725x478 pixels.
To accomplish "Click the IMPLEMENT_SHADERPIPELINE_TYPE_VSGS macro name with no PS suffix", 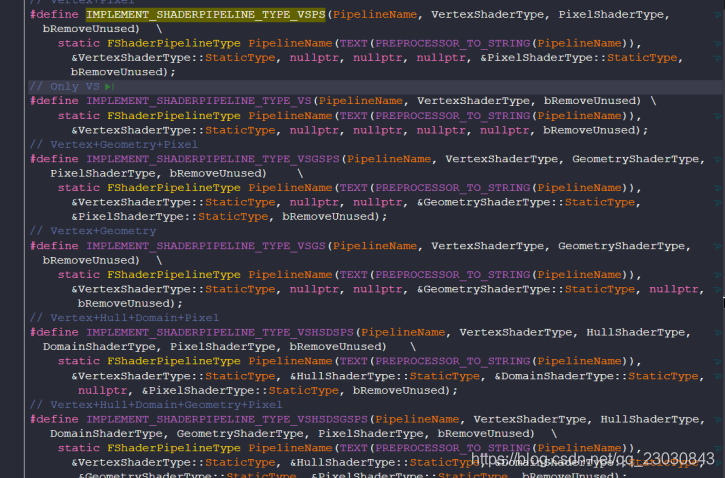I will (x=205, y=246).
